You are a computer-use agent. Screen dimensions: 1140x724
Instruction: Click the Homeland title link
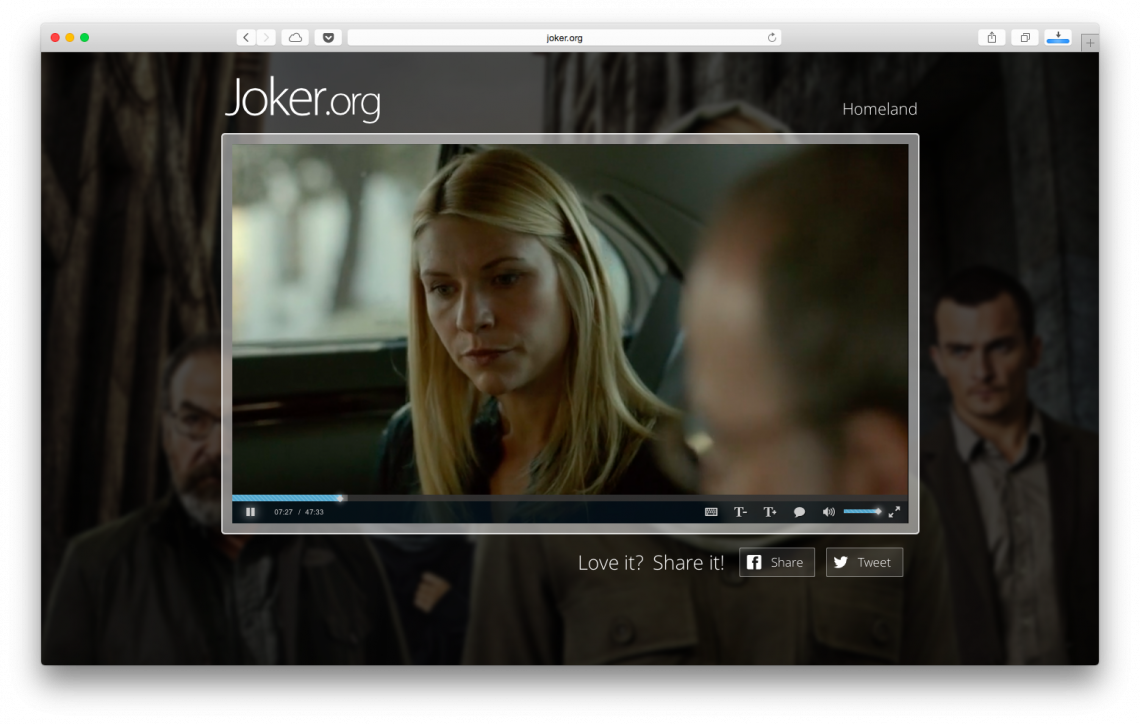coord(879,109)
